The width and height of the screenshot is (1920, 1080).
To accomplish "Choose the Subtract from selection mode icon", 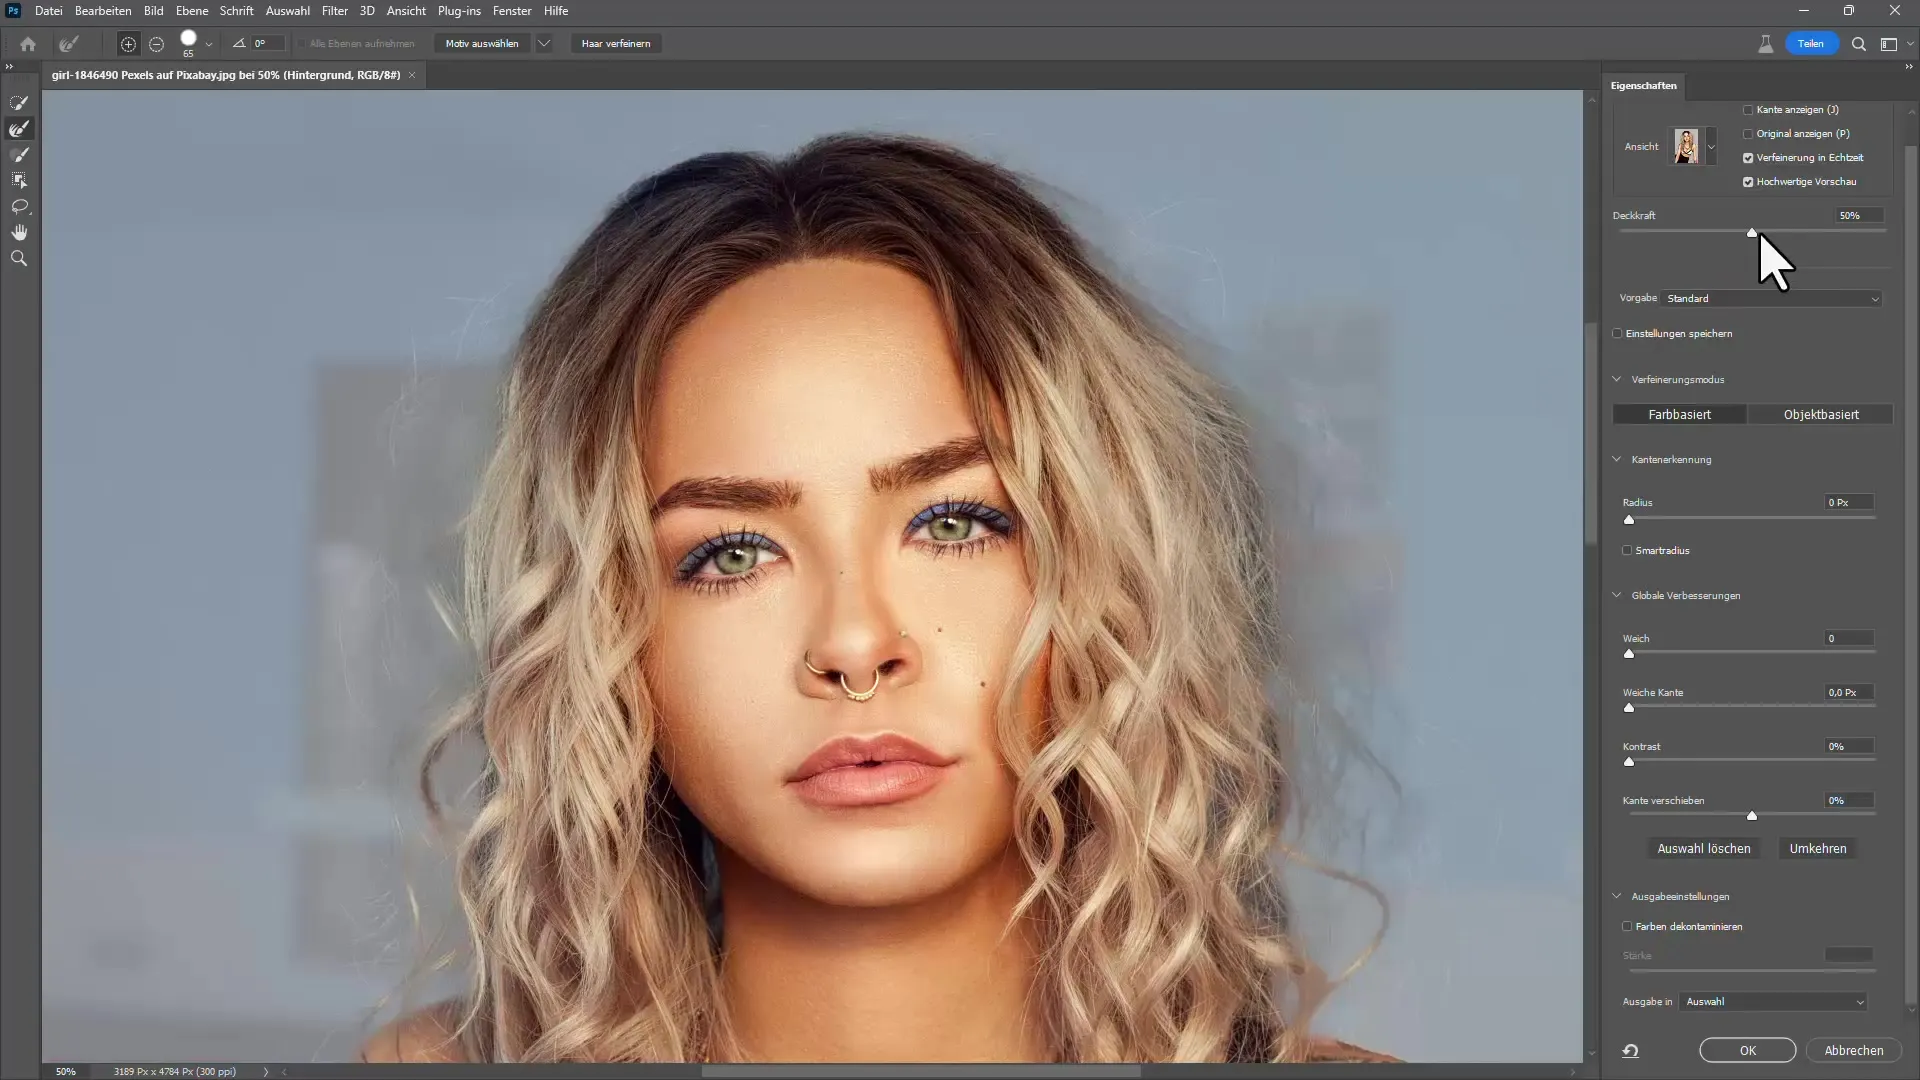I will click(x=156, y=44).
